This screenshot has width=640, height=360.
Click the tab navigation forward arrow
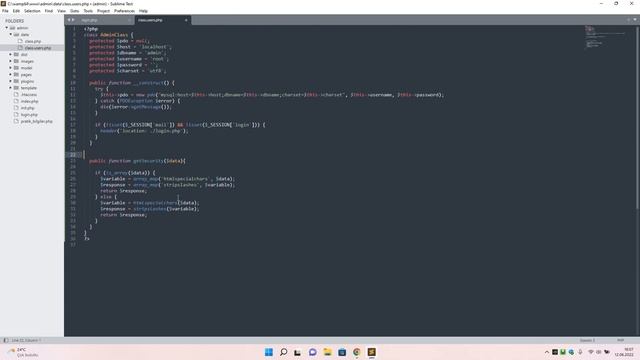(x=73, y=20)
